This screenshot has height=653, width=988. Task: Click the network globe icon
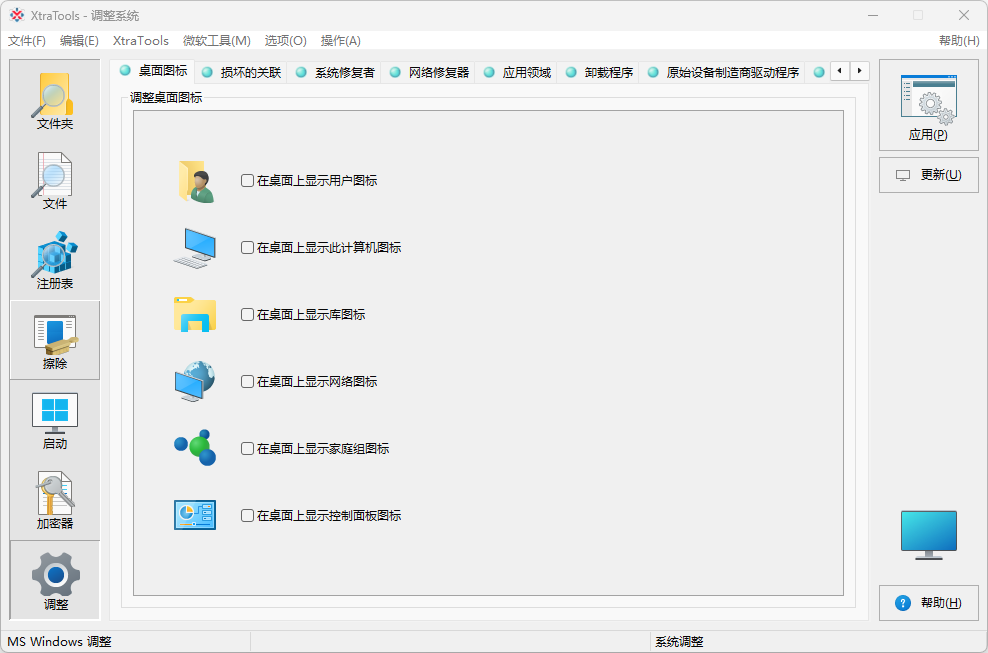[x=195, y=381]
